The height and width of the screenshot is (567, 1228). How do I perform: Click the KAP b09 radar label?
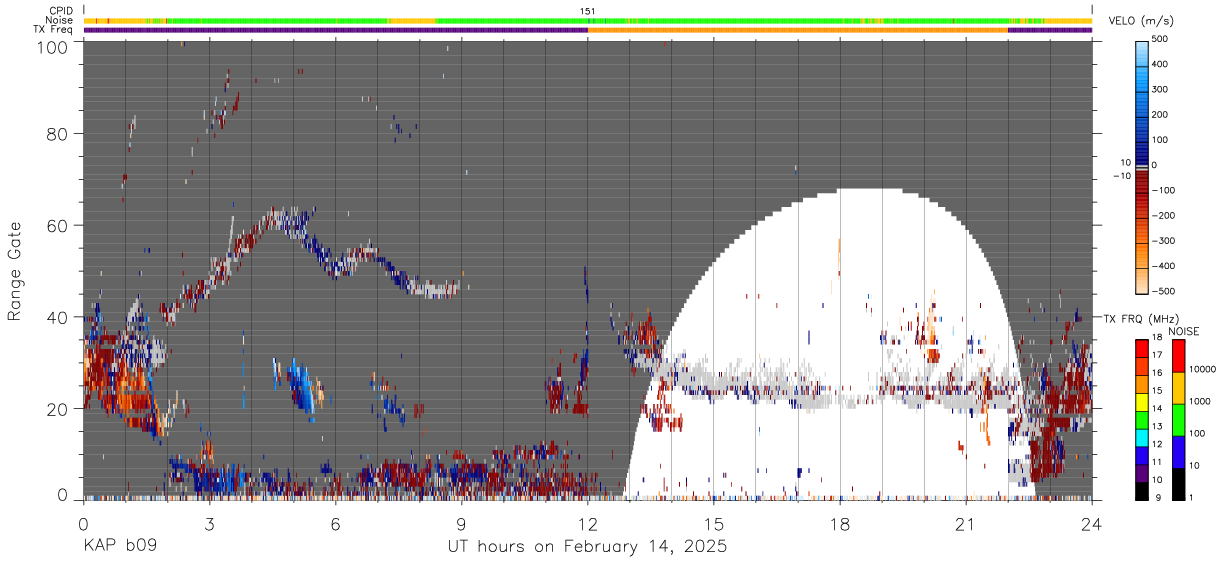click(x=119, y=548)
